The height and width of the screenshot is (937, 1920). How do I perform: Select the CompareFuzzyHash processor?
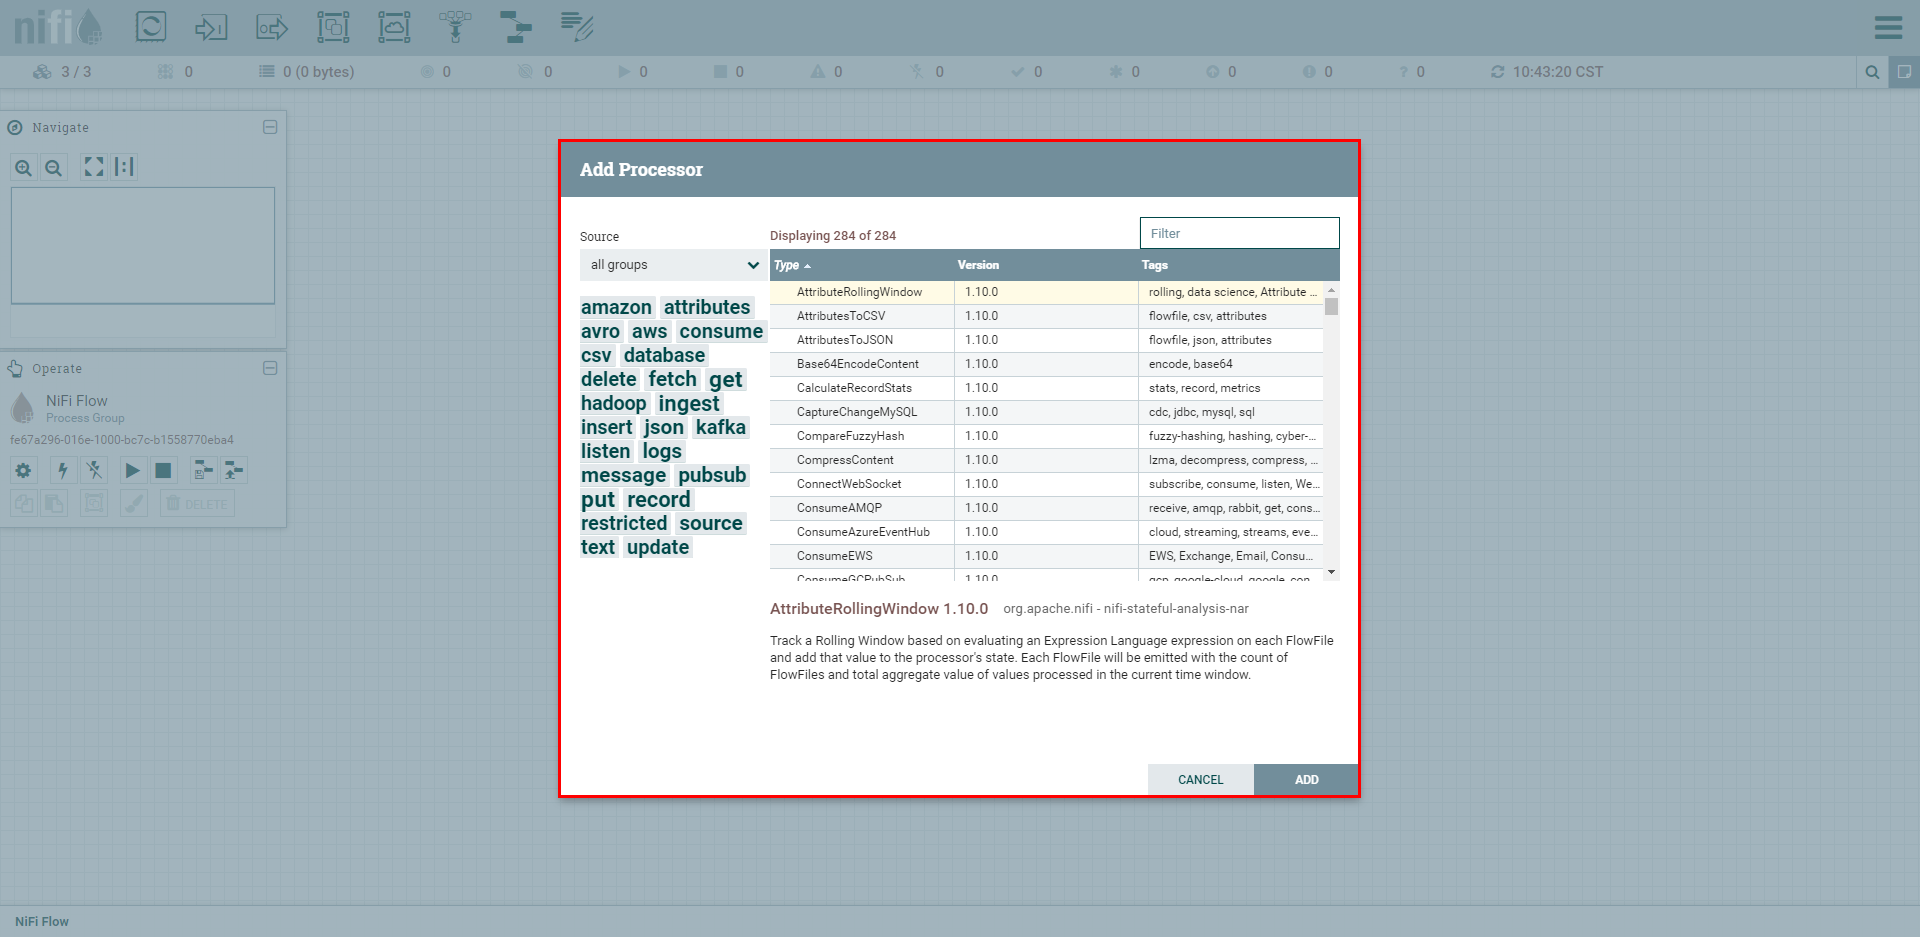tap(1046, 436)
